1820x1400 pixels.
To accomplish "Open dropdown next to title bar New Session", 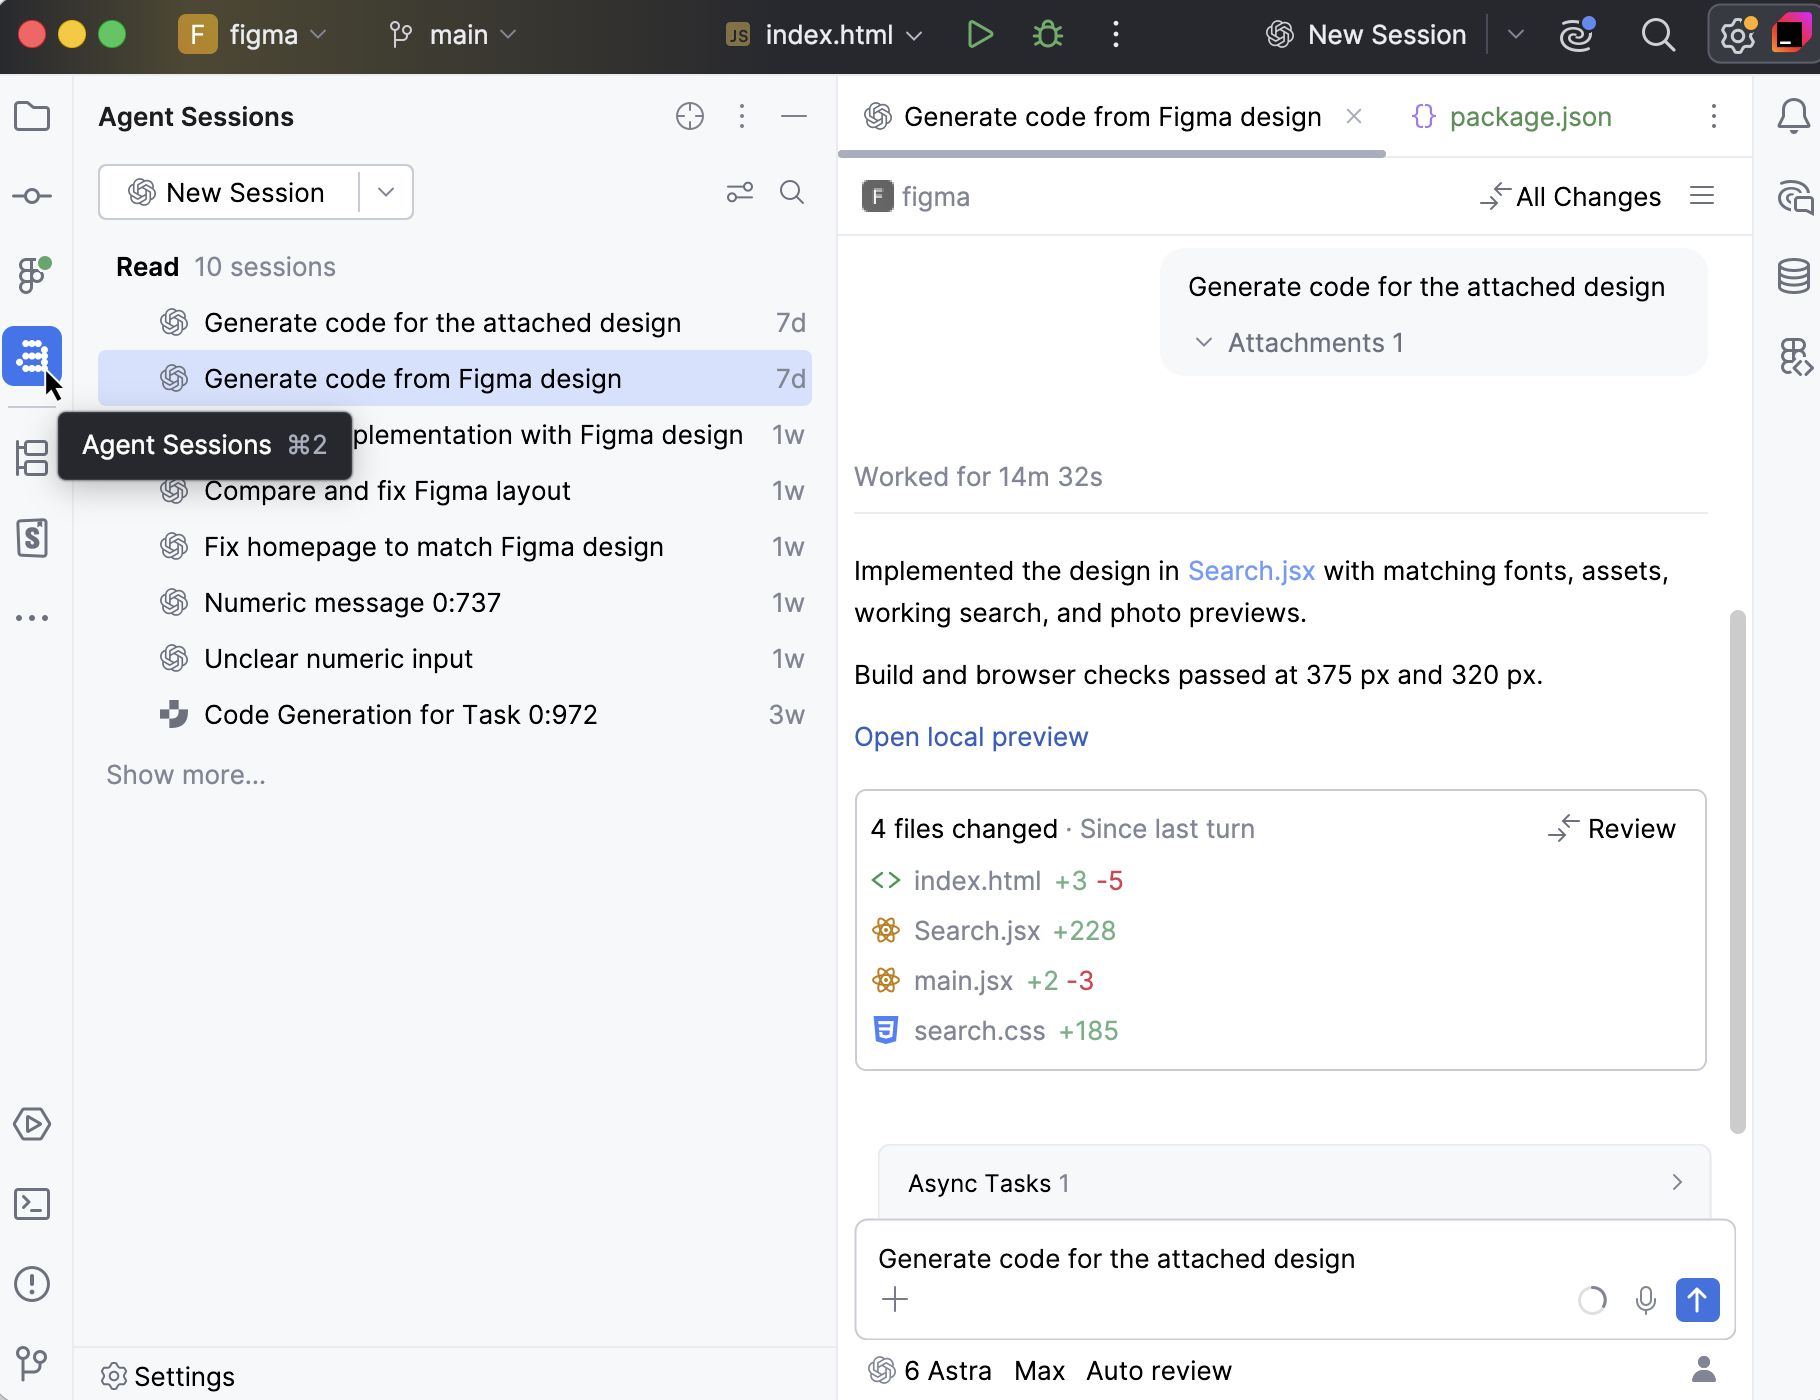I will tap(1516, 35).
